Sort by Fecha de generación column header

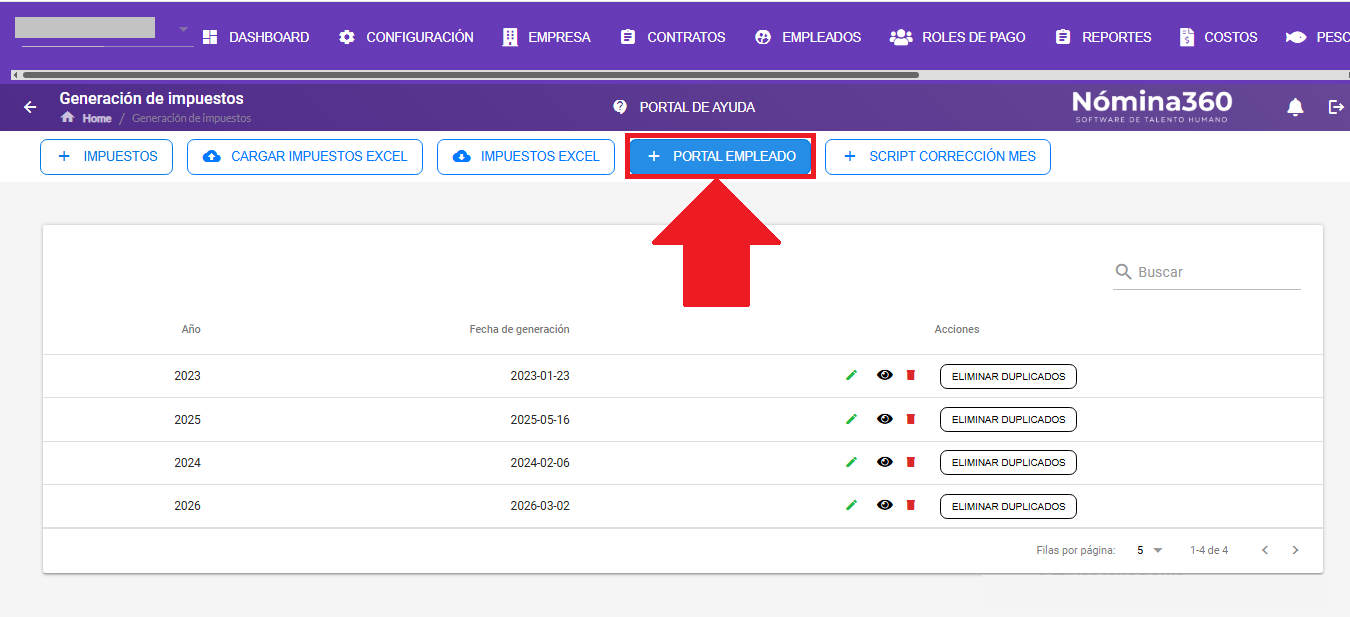pyautogui.click(x=519, y=329)
